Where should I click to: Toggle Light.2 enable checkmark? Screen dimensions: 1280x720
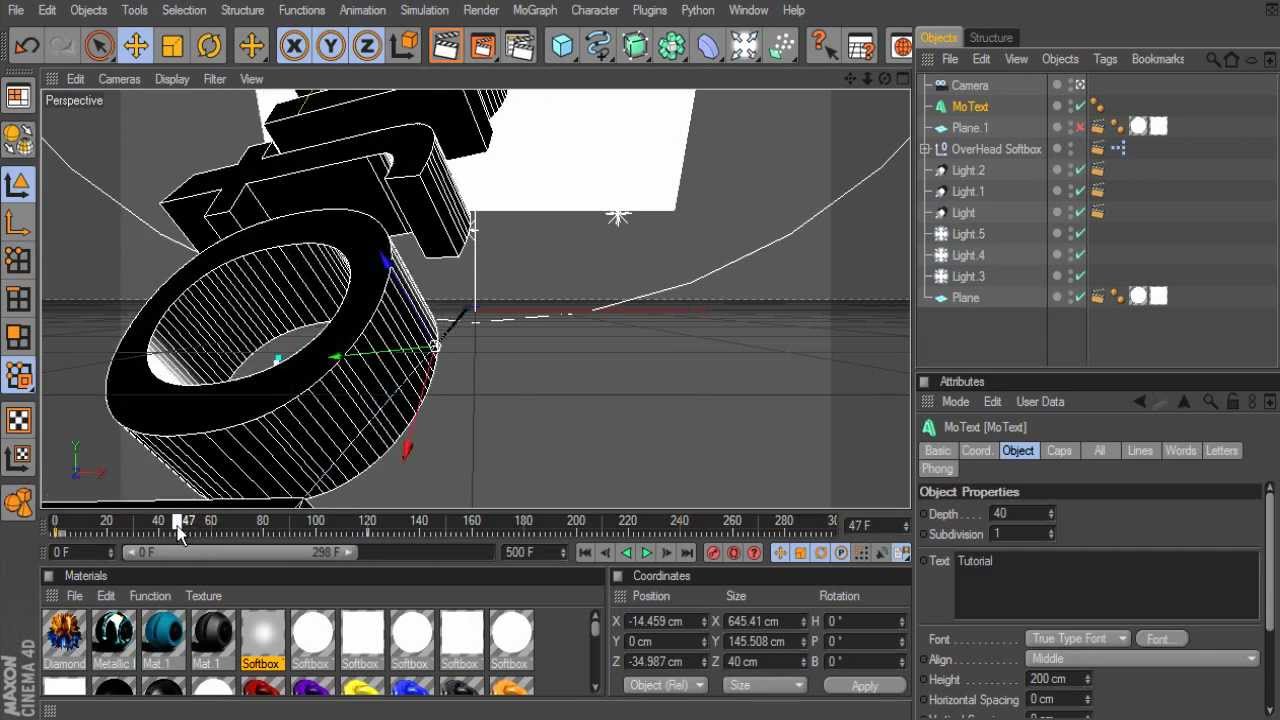(x=1080, y=171)
